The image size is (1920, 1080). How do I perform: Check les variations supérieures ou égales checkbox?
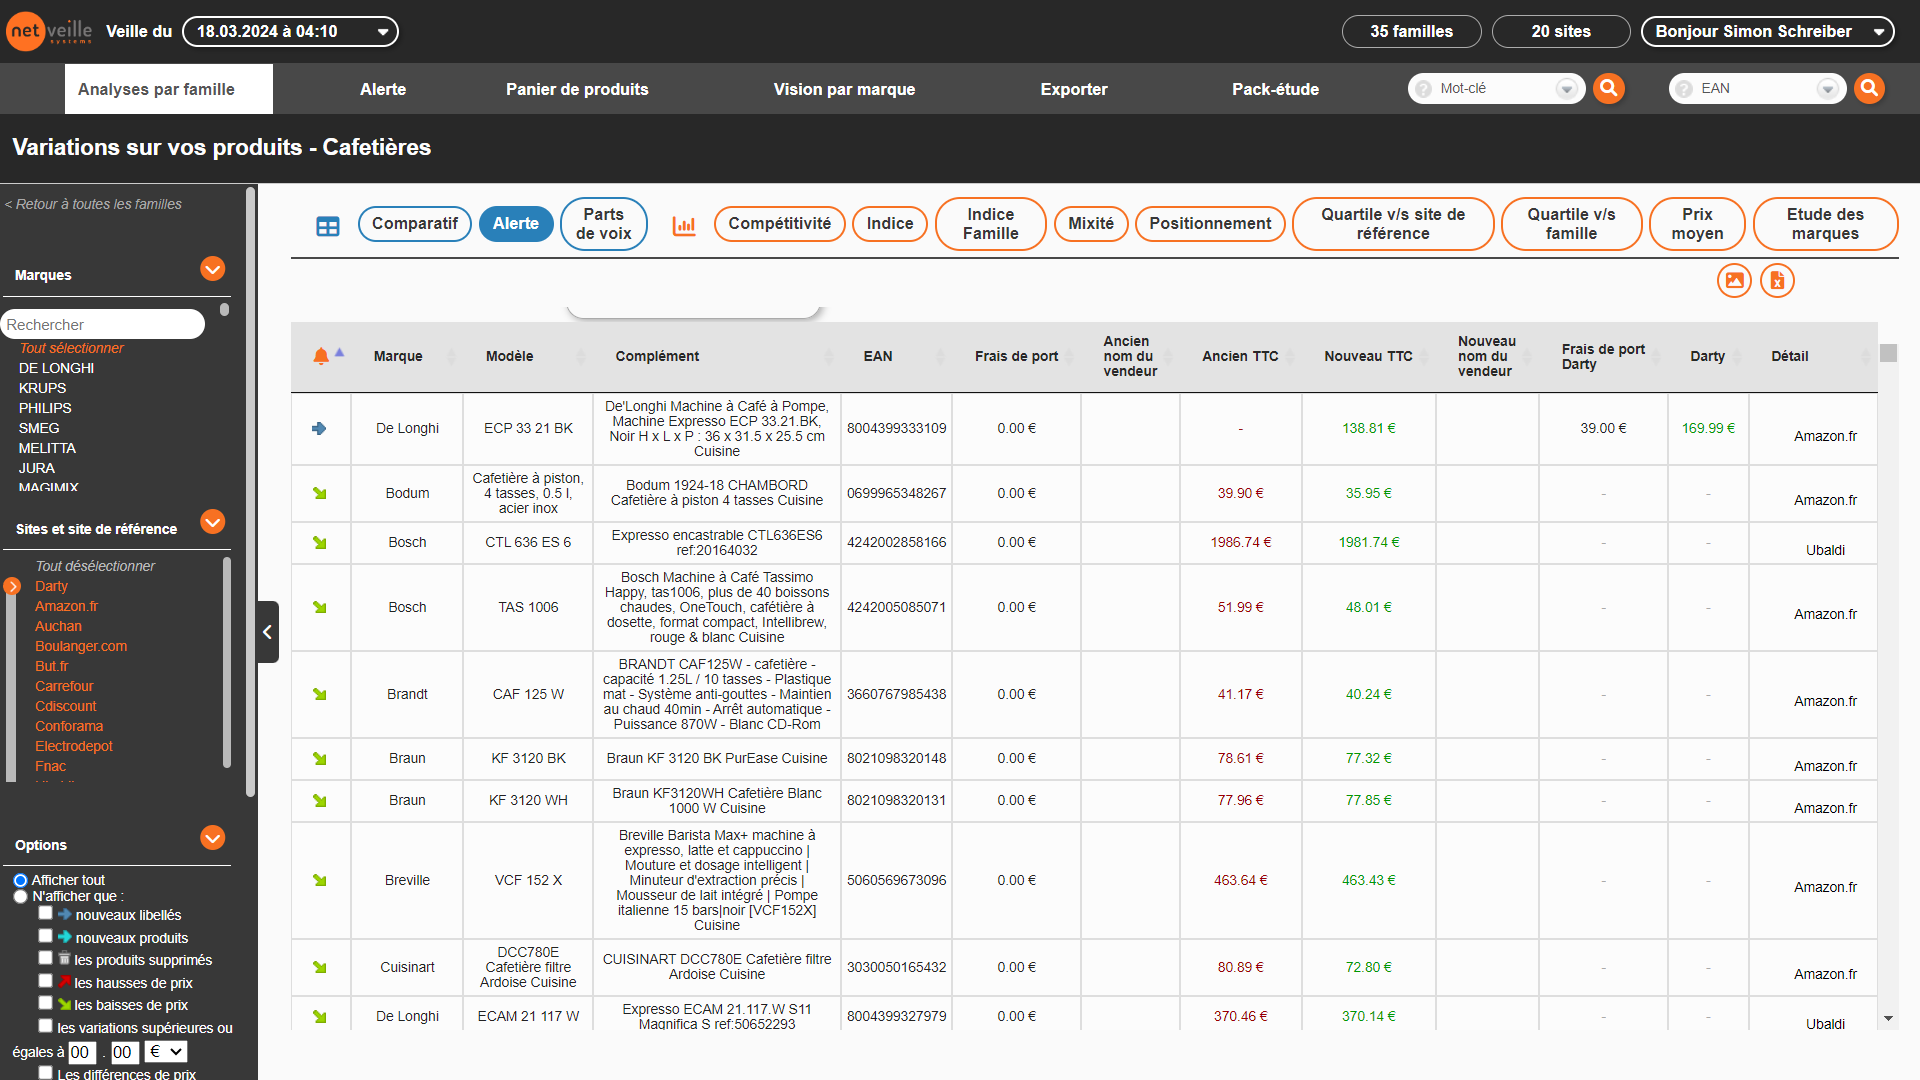[x=45, y=1026]
